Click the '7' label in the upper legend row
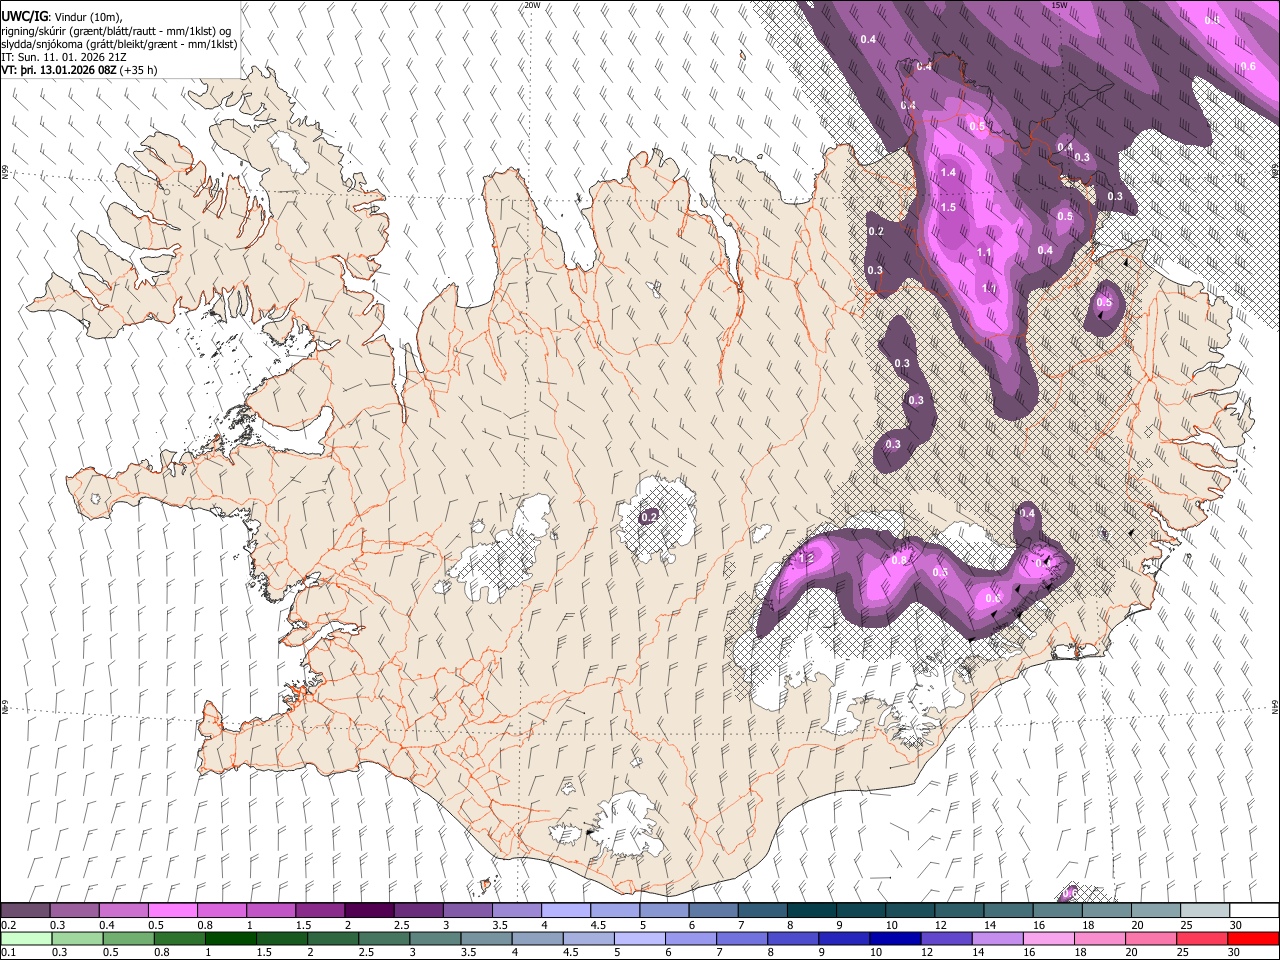 [743, 925]
